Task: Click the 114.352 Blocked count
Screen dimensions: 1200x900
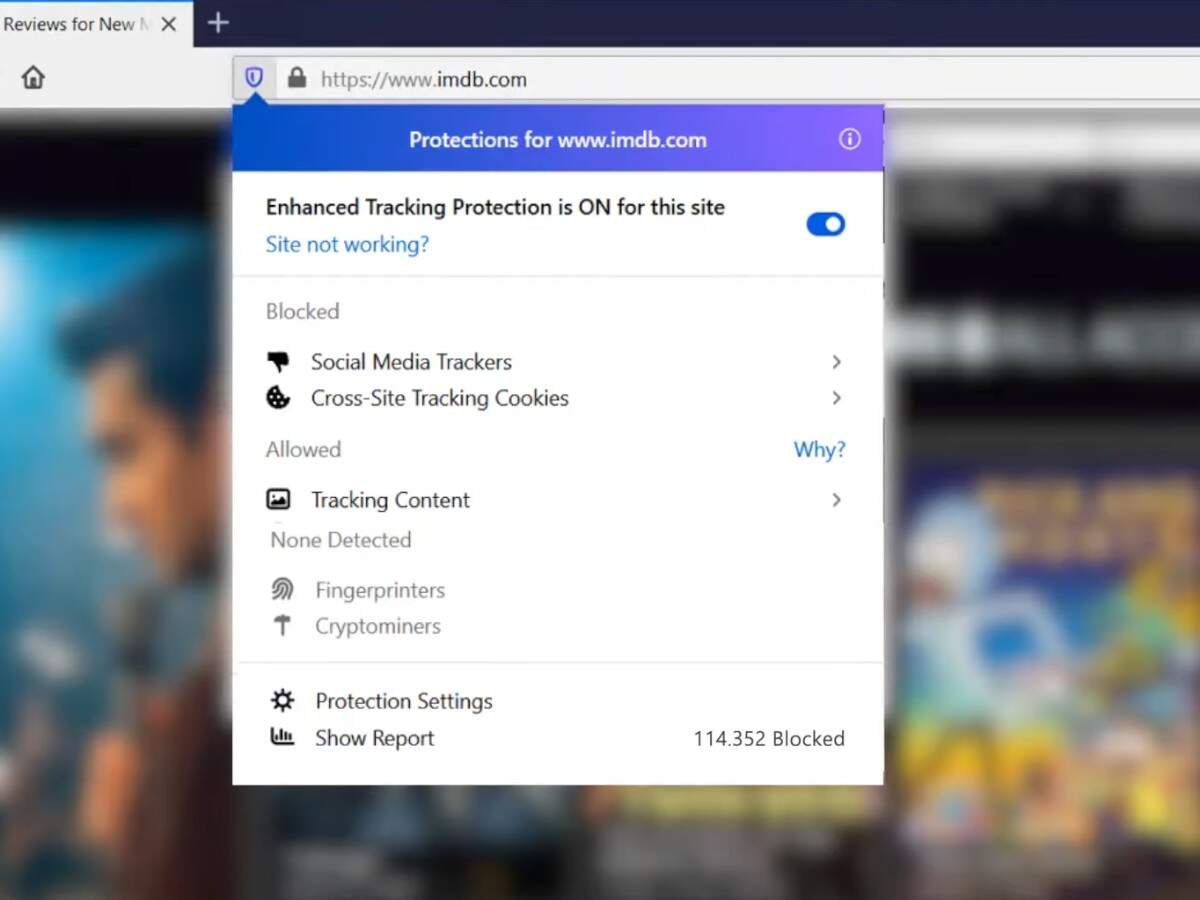Action: click(x=769, y=738)
